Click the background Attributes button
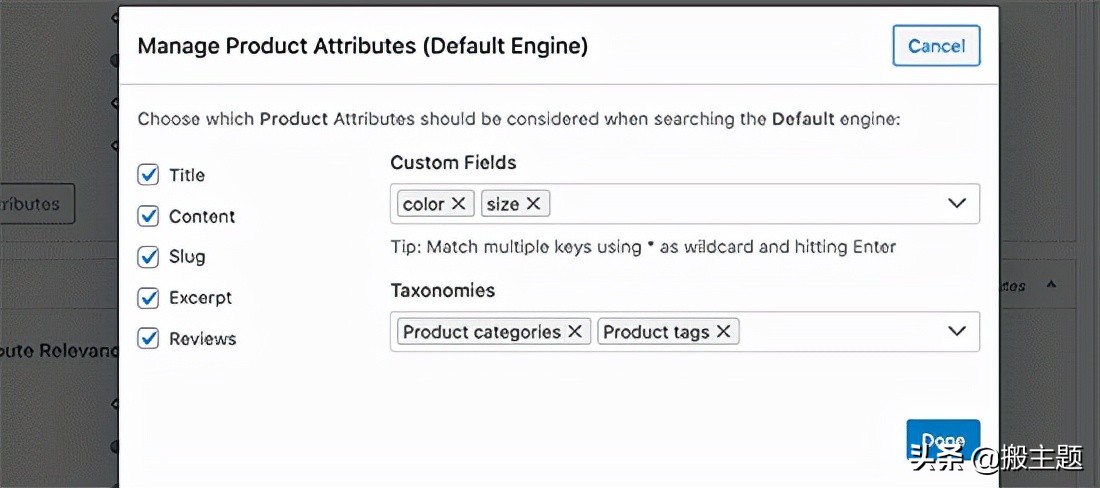Viewport: 1100px width, 488px height. (x=36, y=204)
